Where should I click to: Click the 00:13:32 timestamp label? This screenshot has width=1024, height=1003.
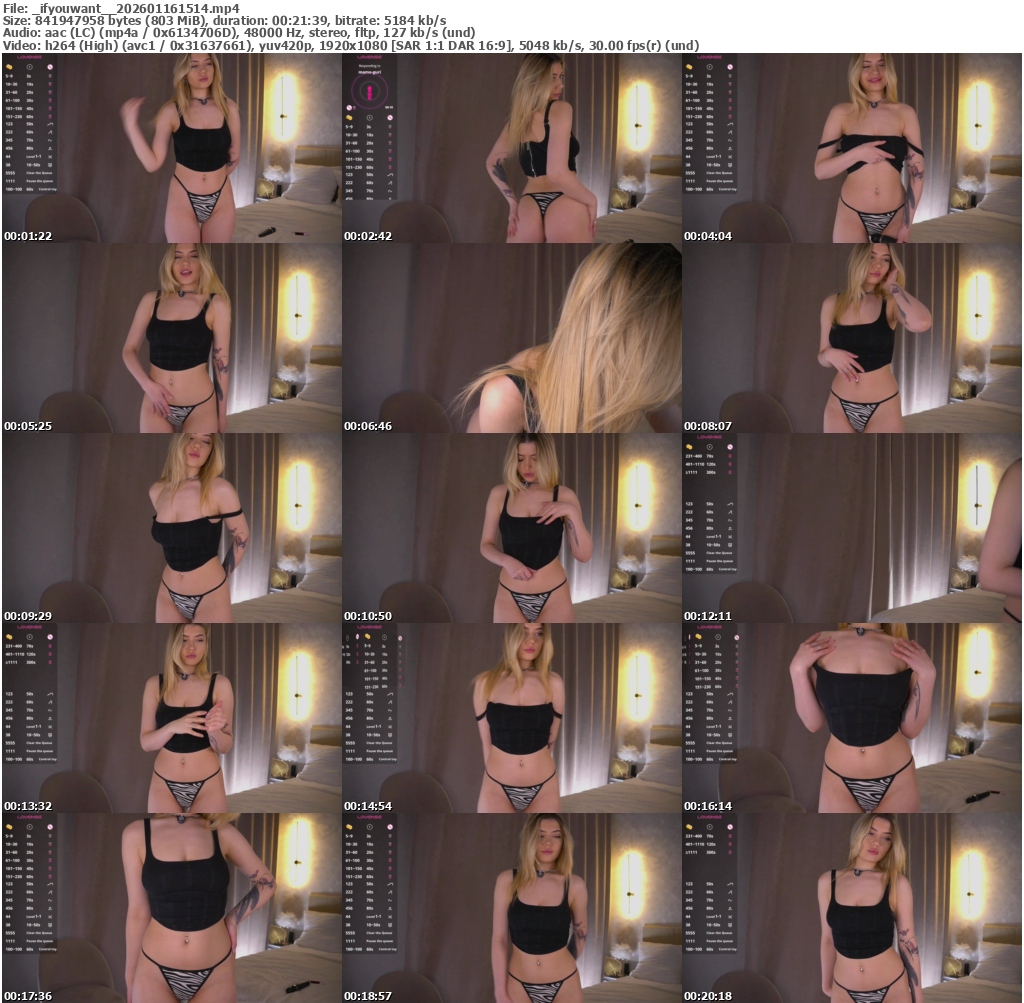click(x=28, y=805)
